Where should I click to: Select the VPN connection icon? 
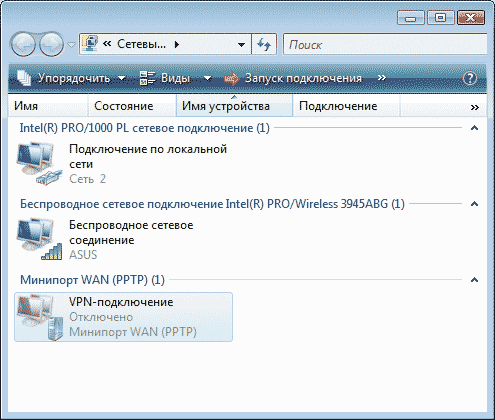(39, 317)
